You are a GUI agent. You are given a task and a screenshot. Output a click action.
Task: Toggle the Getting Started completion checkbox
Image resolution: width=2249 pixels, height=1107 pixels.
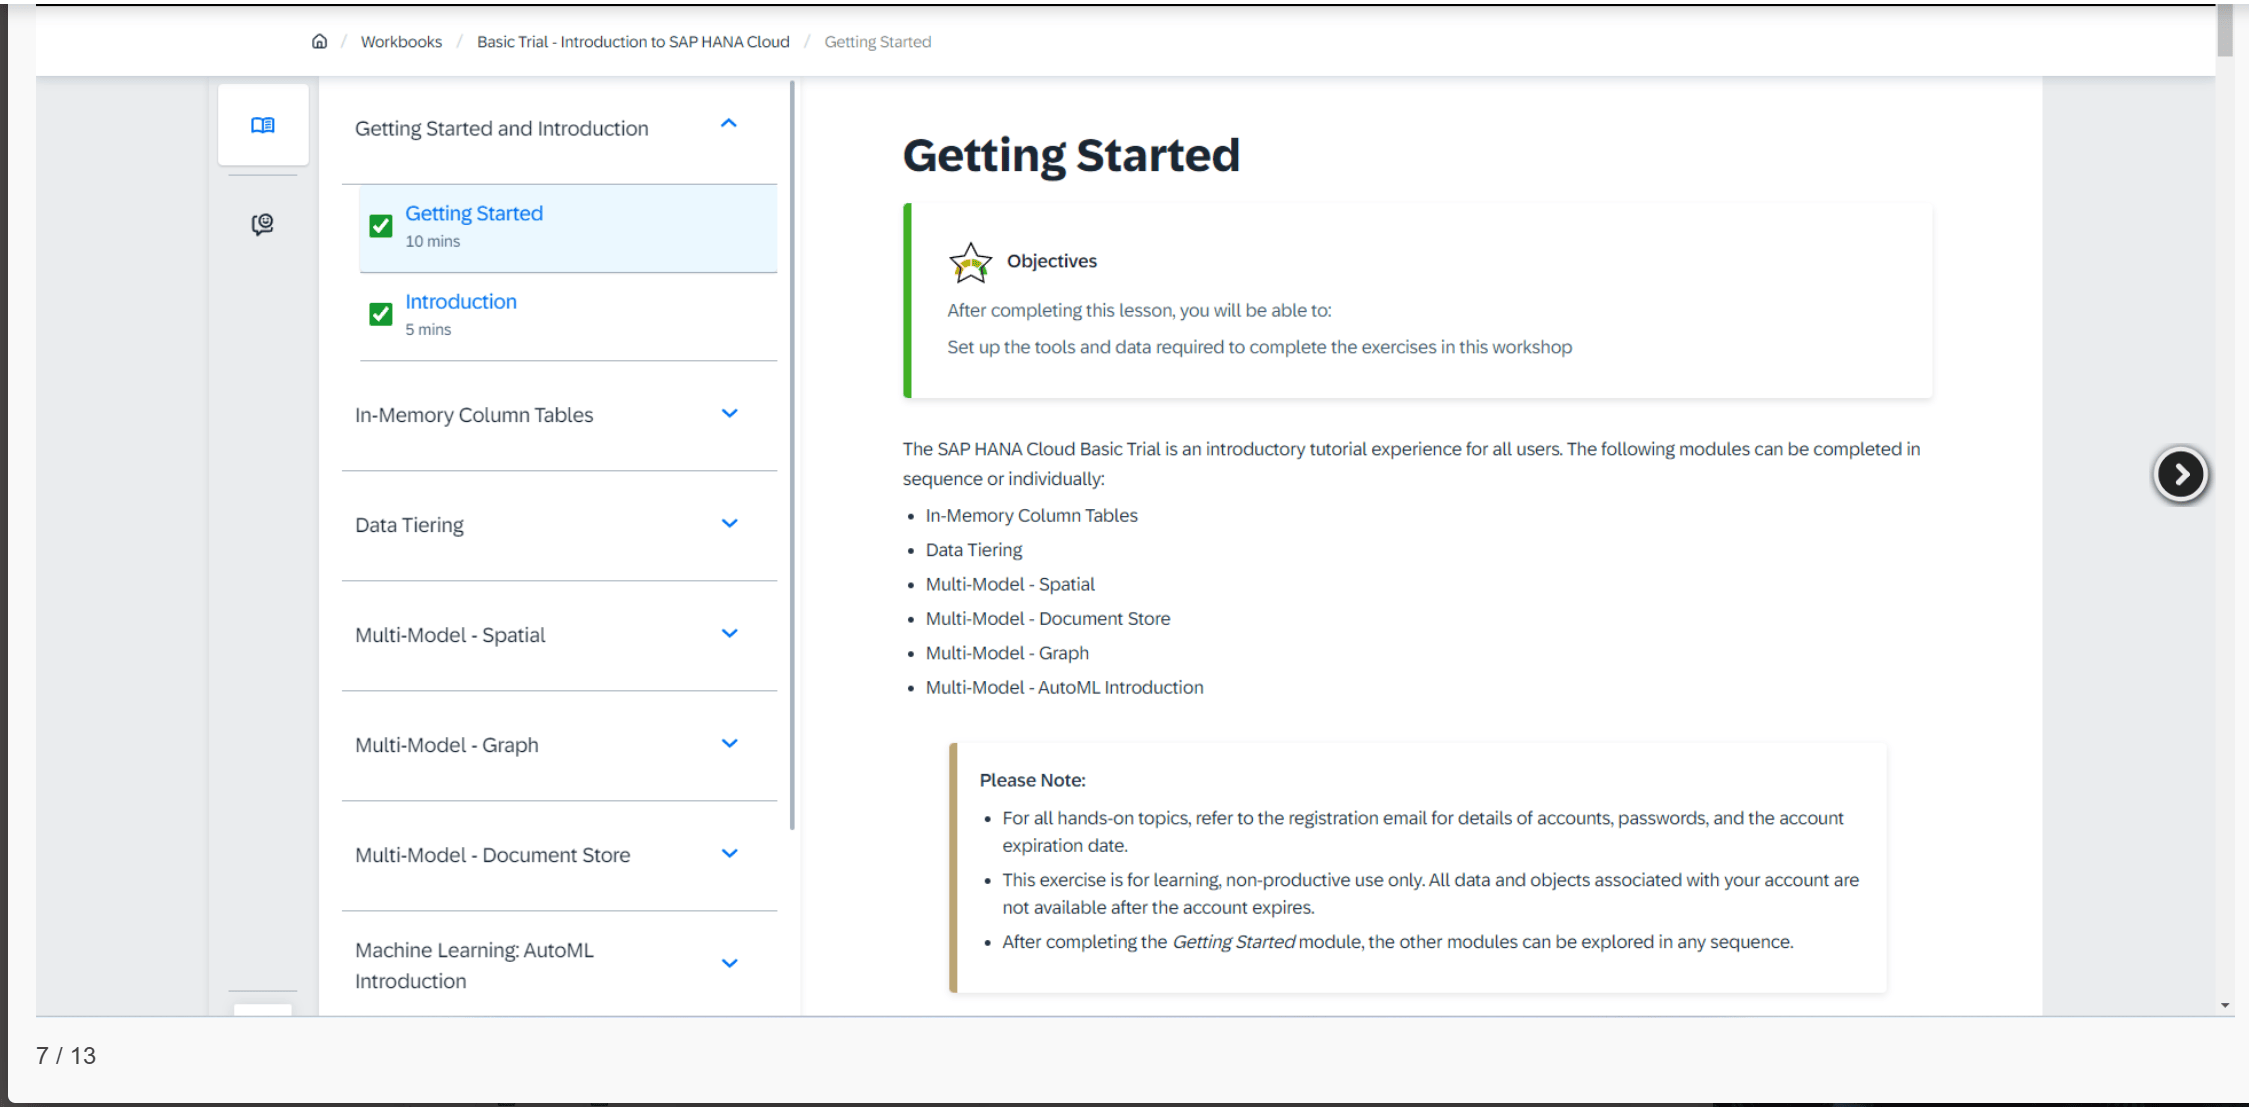tap(381, 226)
